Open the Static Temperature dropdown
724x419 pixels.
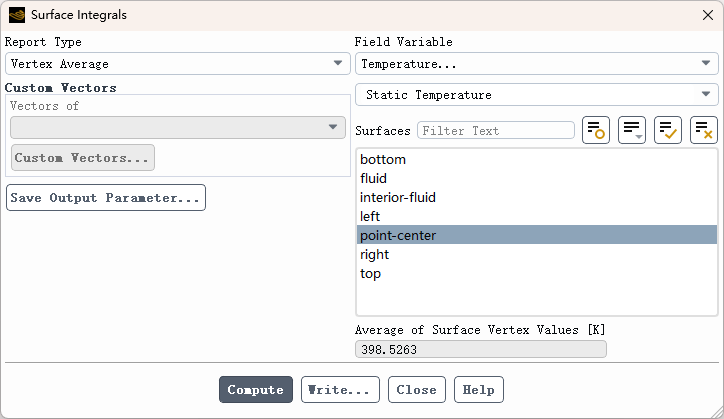536,95
